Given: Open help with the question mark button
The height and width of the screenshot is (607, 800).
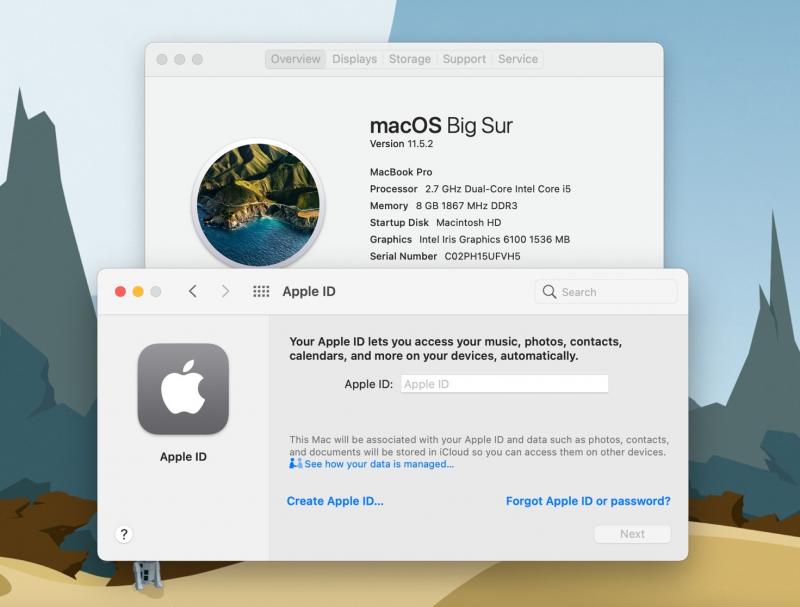Looking at the screenshot, I should point(124,534).
